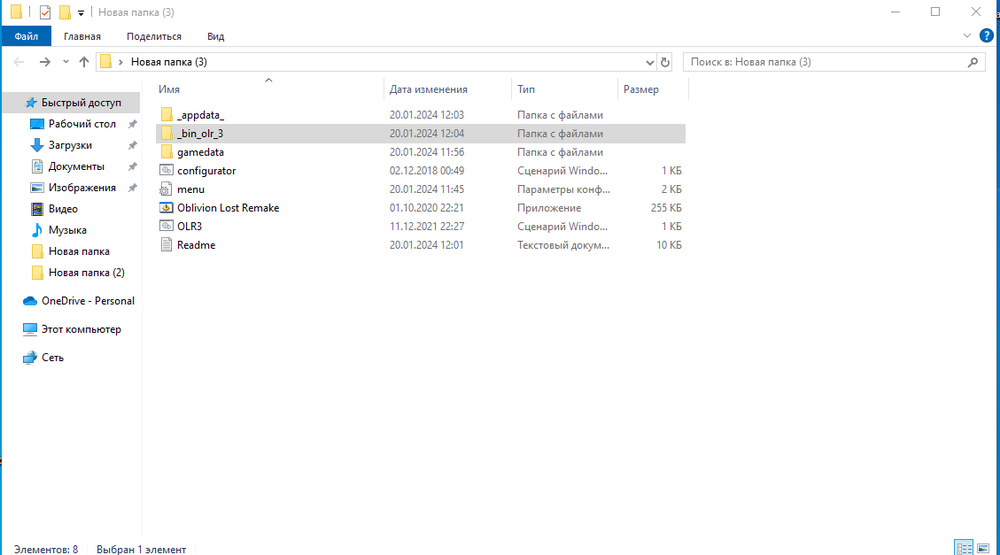Open the Help question mark icon
1000x555 pixels.
(986, 36)
